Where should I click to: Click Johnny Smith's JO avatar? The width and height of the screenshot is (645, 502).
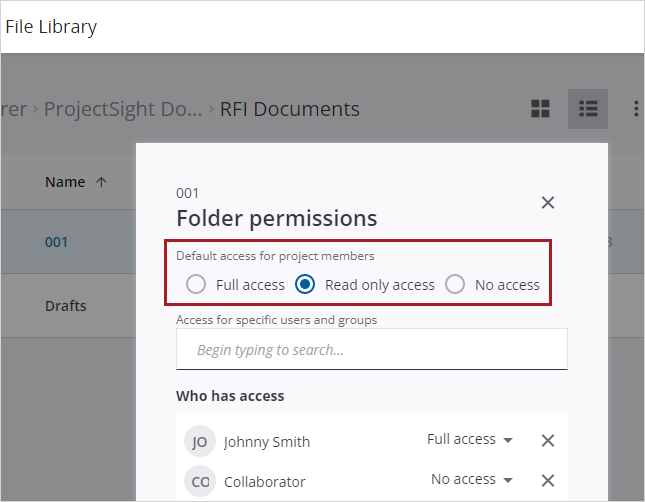[x=200, y=442]
